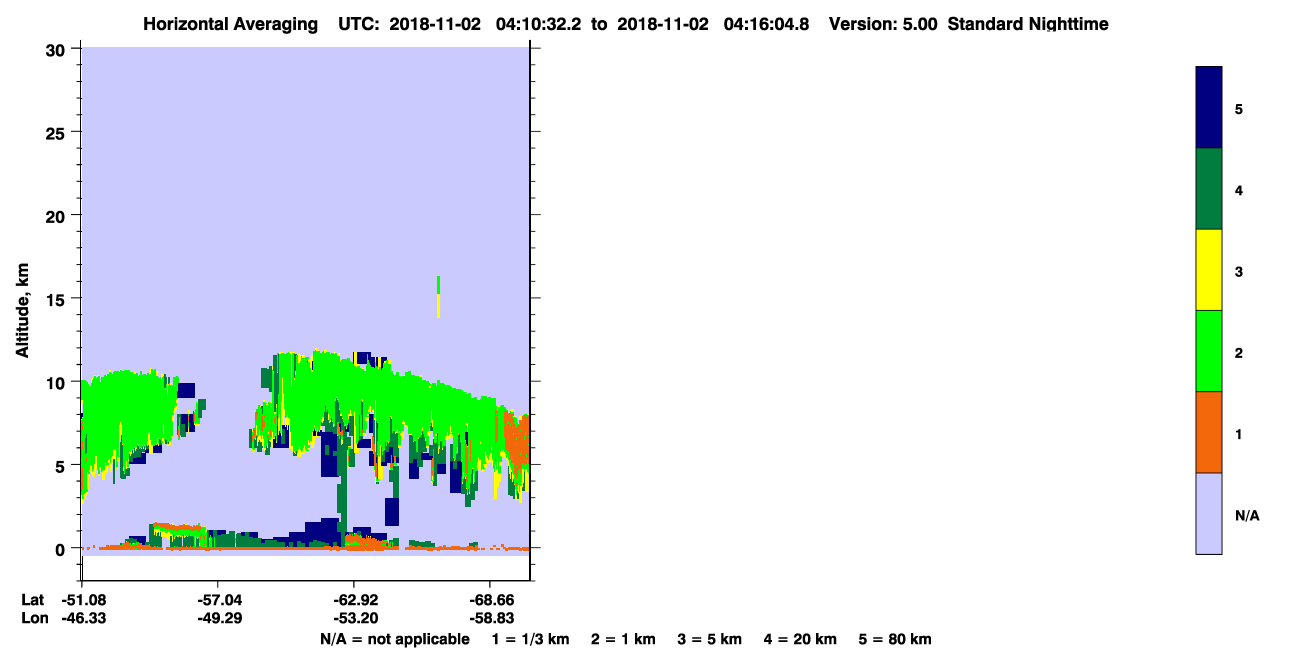Click the 'N/A = not applicable' footnote
The height and width of the screenshot is (667, 1300).
click(x=394, y=639)
